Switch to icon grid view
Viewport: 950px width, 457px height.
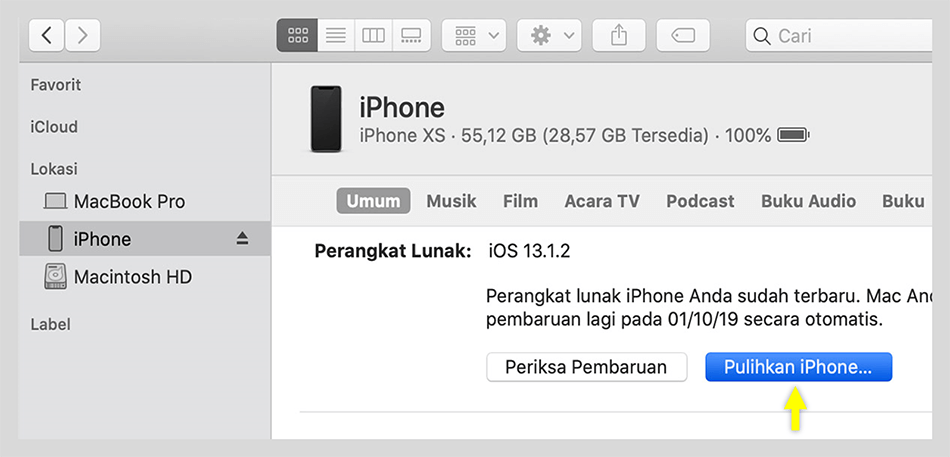click(x=297, y=36)
